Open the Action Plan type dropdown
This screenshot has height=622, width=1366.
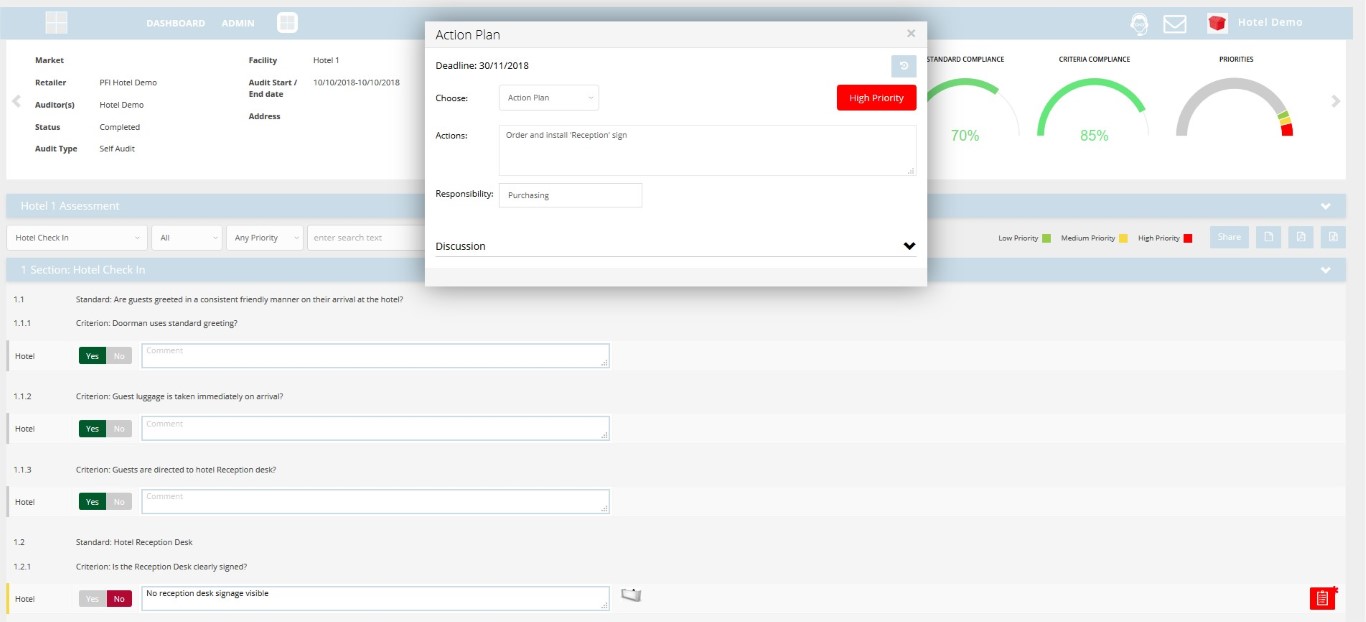coord(548,98)
